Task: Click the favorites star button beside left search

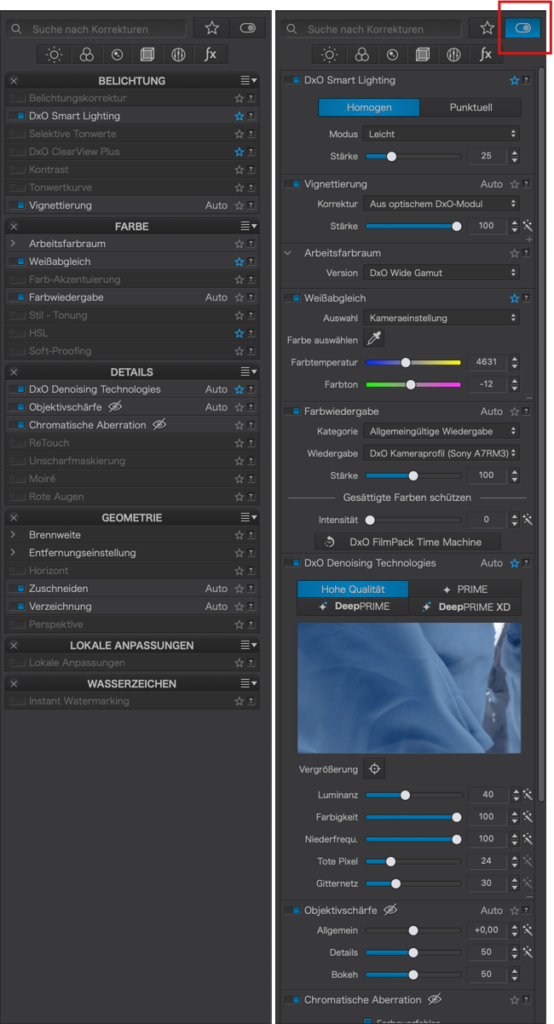Action: click(212, 28)
